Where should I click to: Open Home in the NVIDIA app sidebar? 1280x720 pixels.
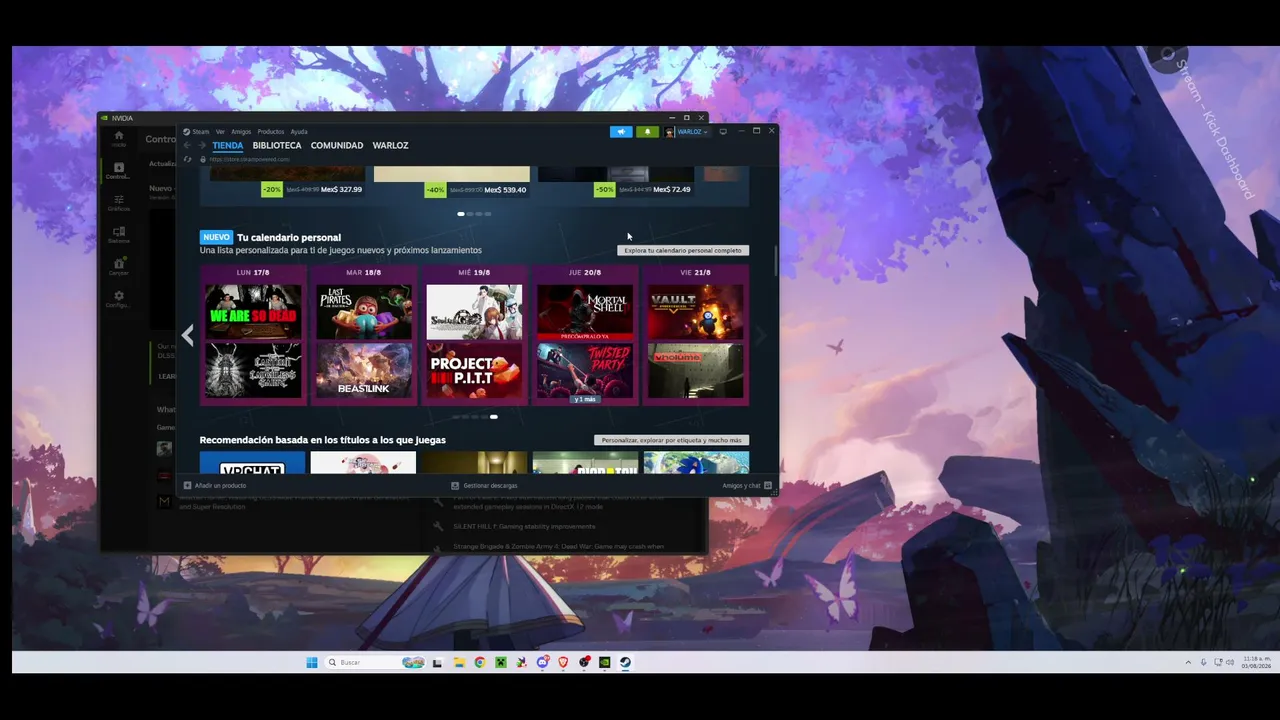point(119,138)
